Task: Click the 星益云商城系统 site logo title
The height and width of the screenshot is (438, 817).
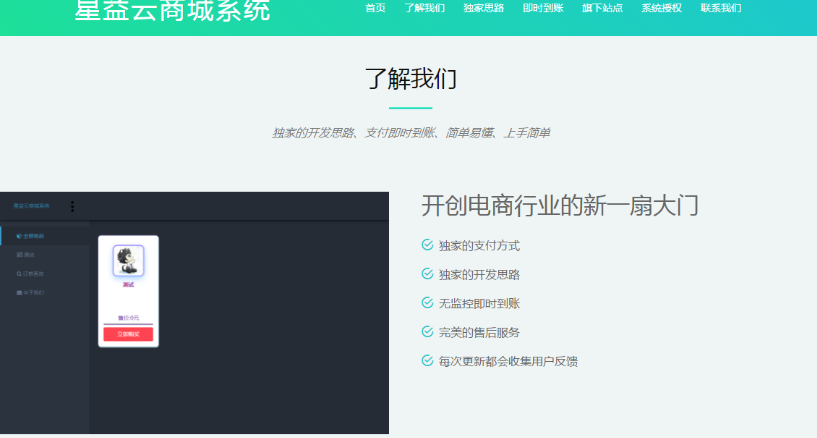Action: click(172, 10)
